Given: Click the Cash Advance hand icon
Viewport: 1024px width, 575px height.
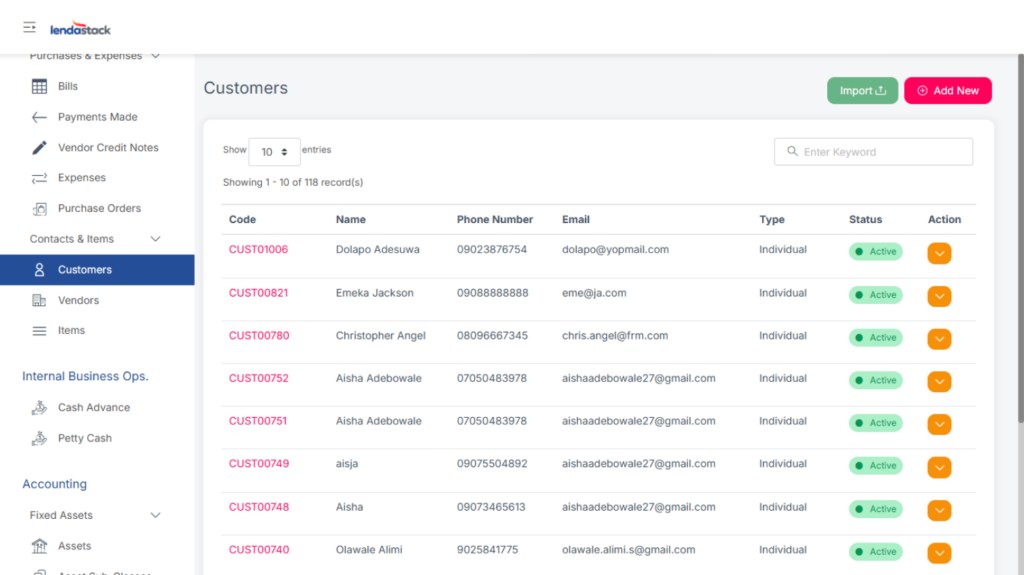Looking at the screenshot, I should [40, 408].
